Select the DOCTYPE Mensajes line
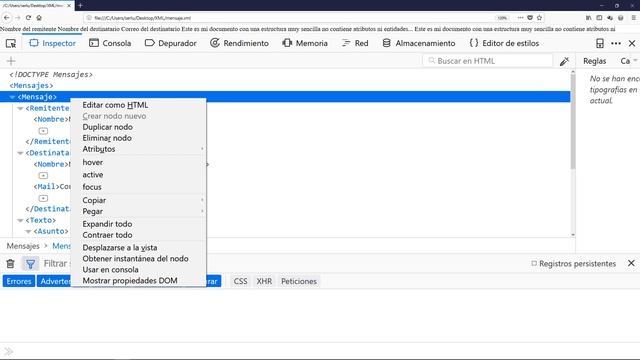Image resolution: width=640 pixels, height=360 pixels. [x=51, y=75]
